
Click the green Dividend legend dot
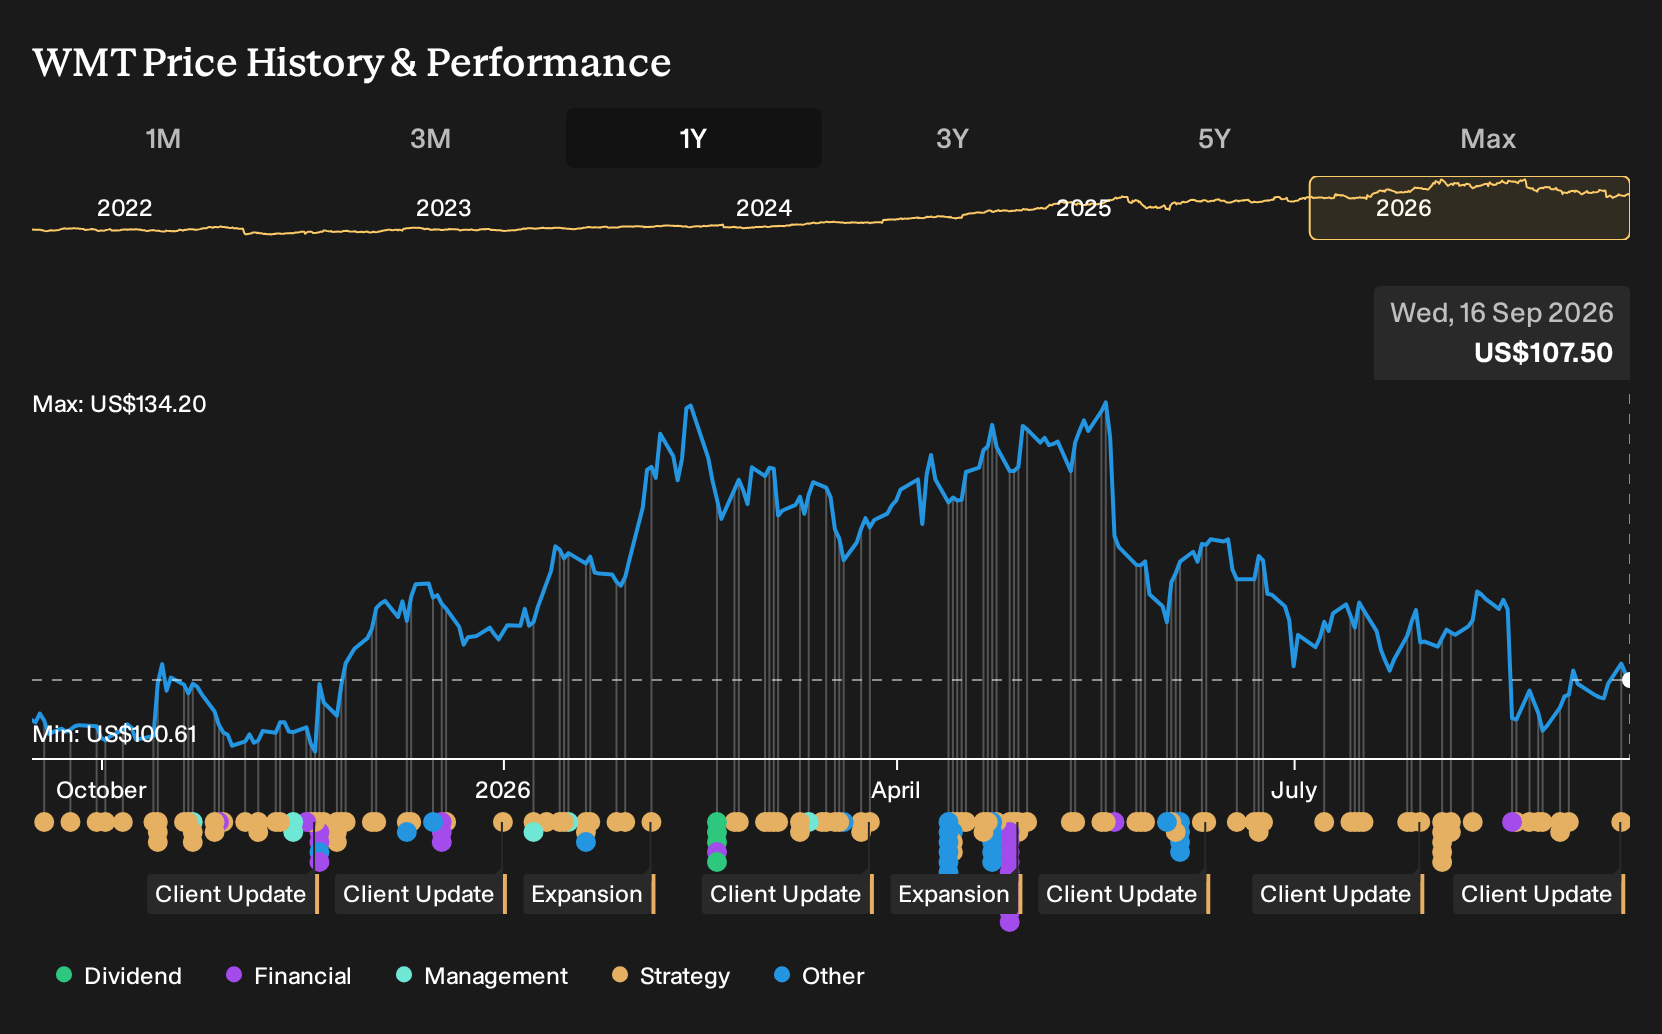pos(64,975)
